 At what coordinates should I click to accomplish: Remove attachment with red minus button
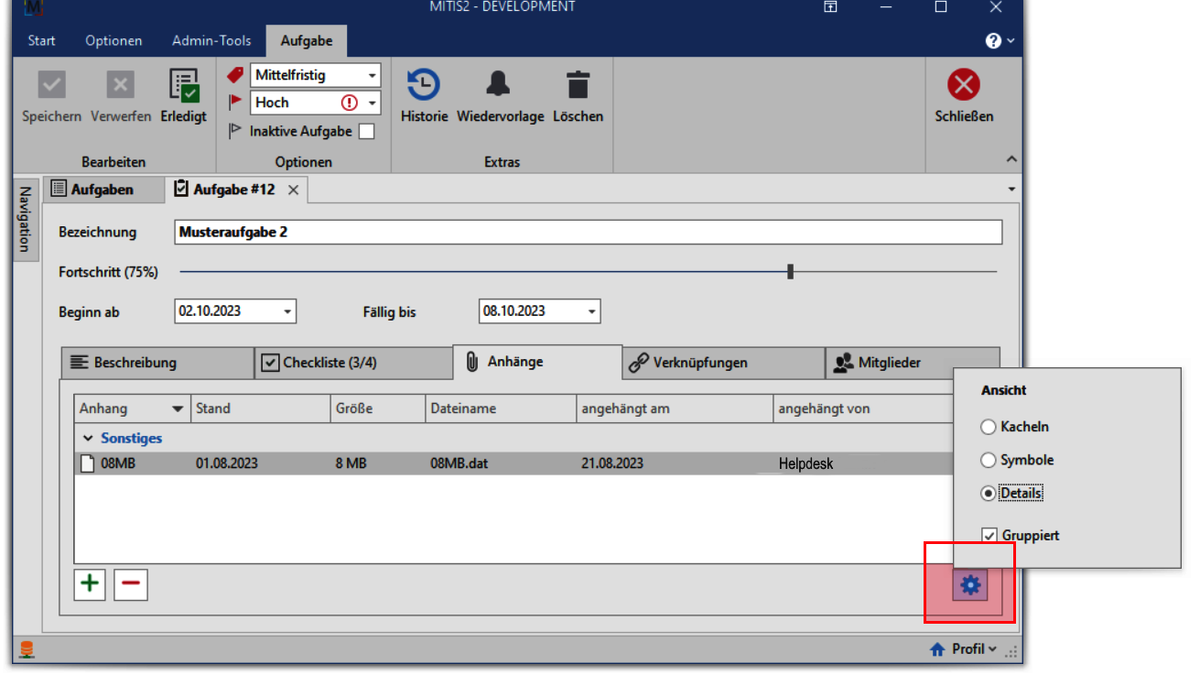[x=130, y=584]
